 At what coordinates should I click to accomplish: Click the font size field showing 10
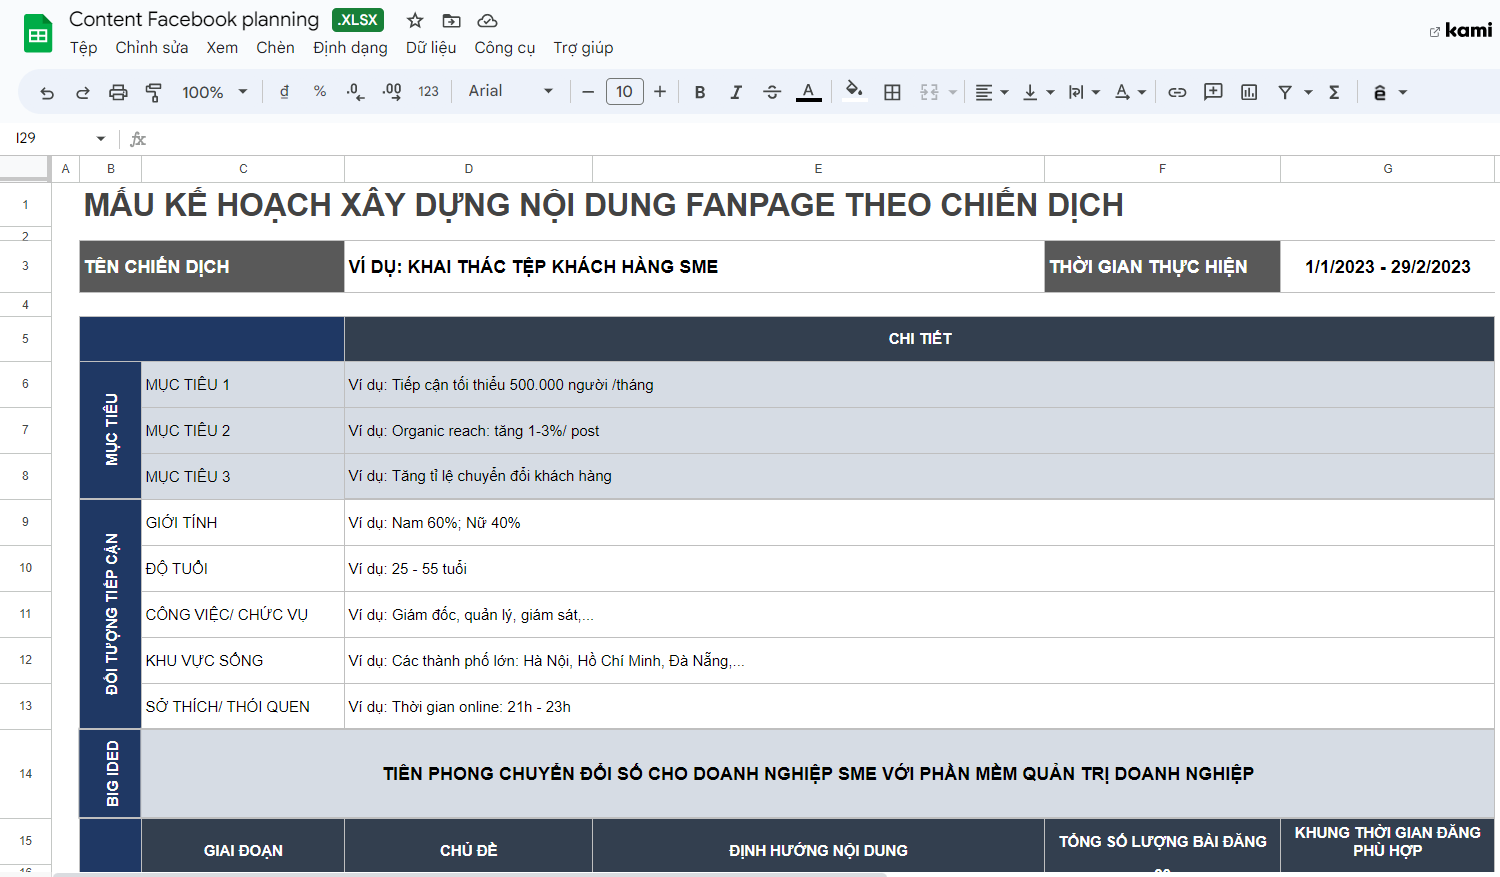point(624,92)
